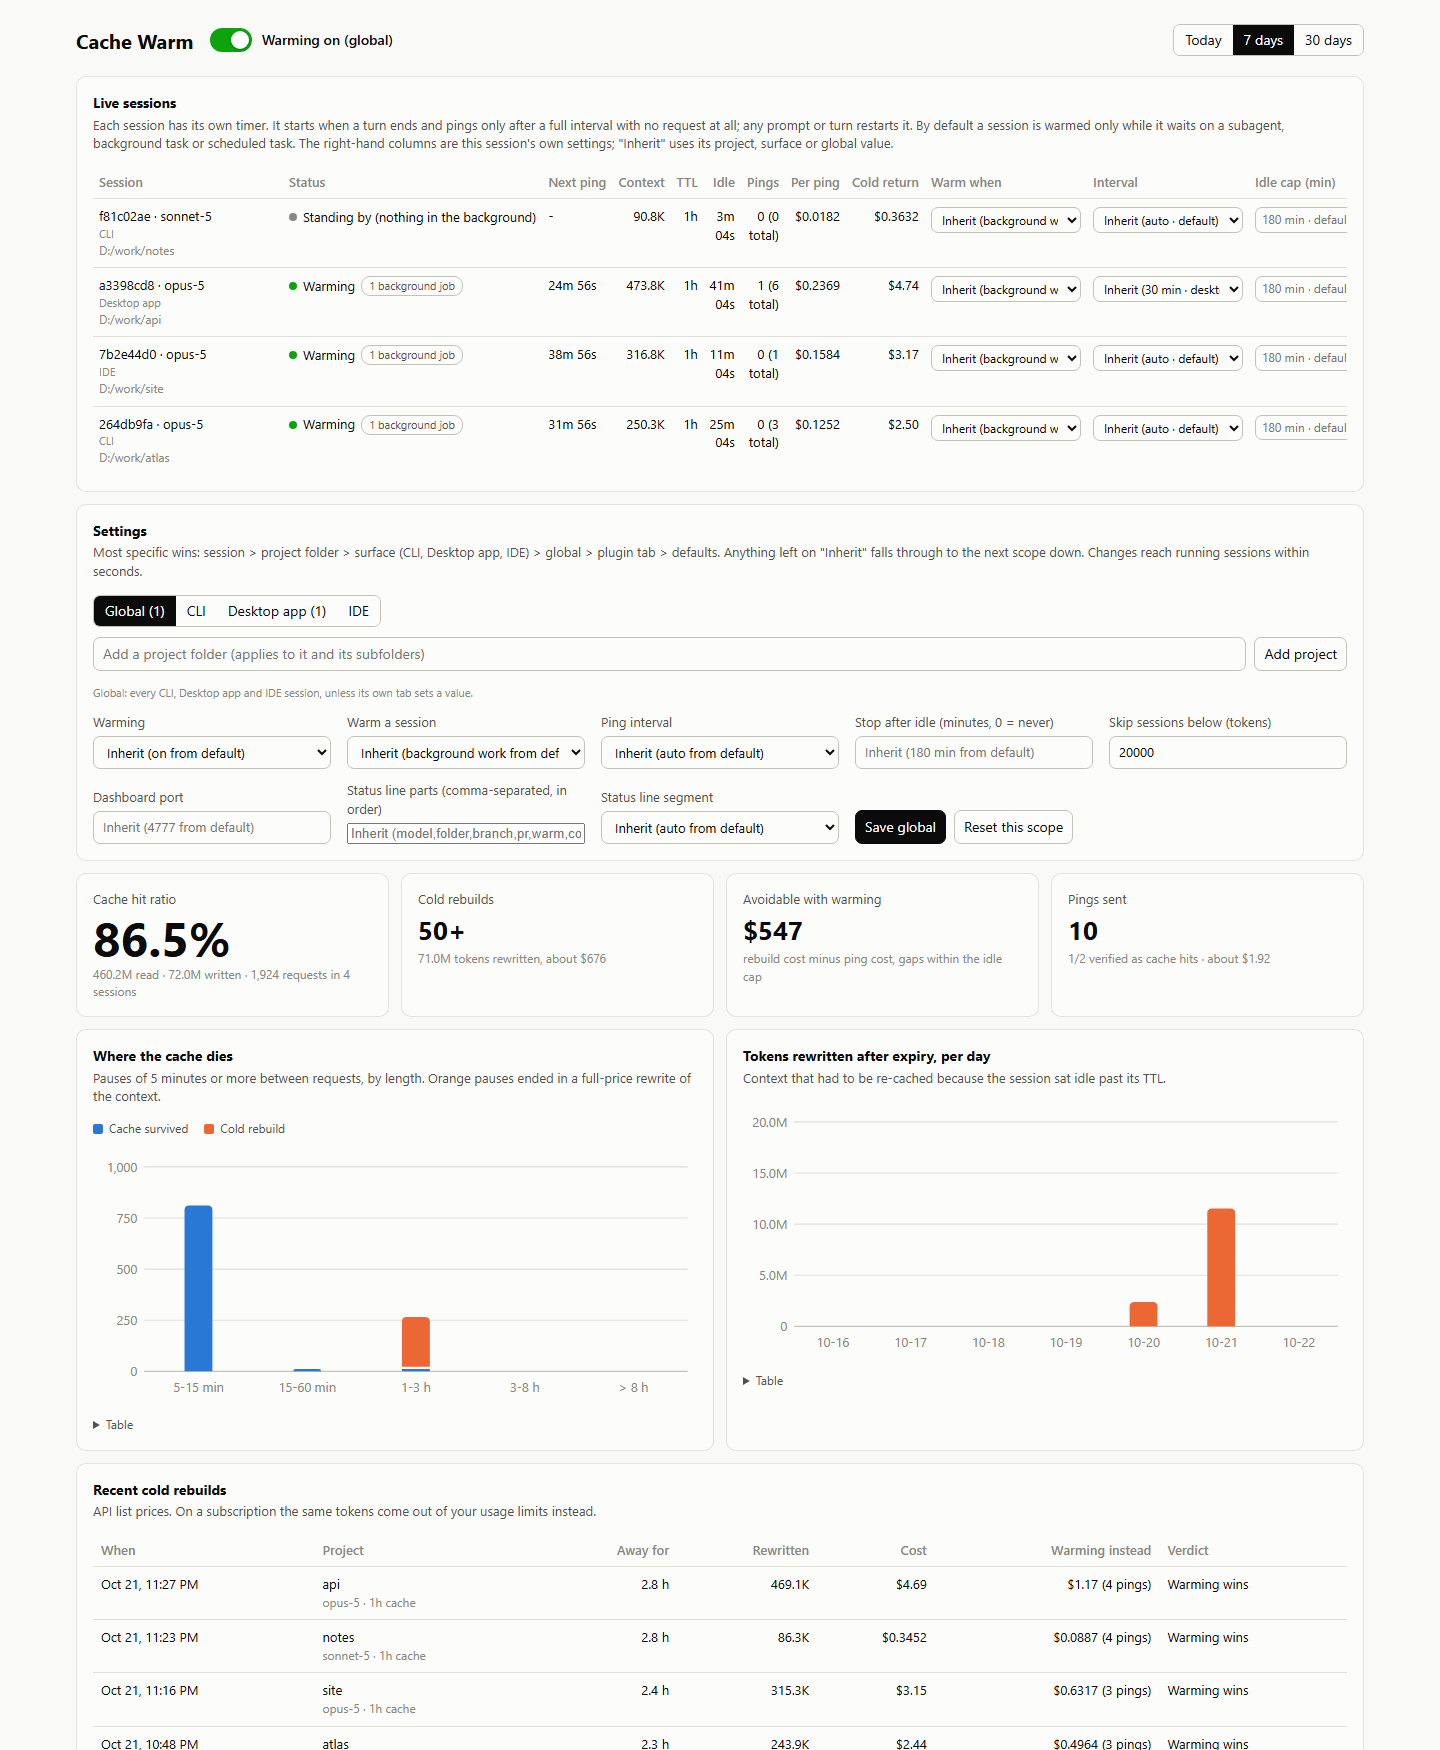Select the 7 days range

point(1263,40)
